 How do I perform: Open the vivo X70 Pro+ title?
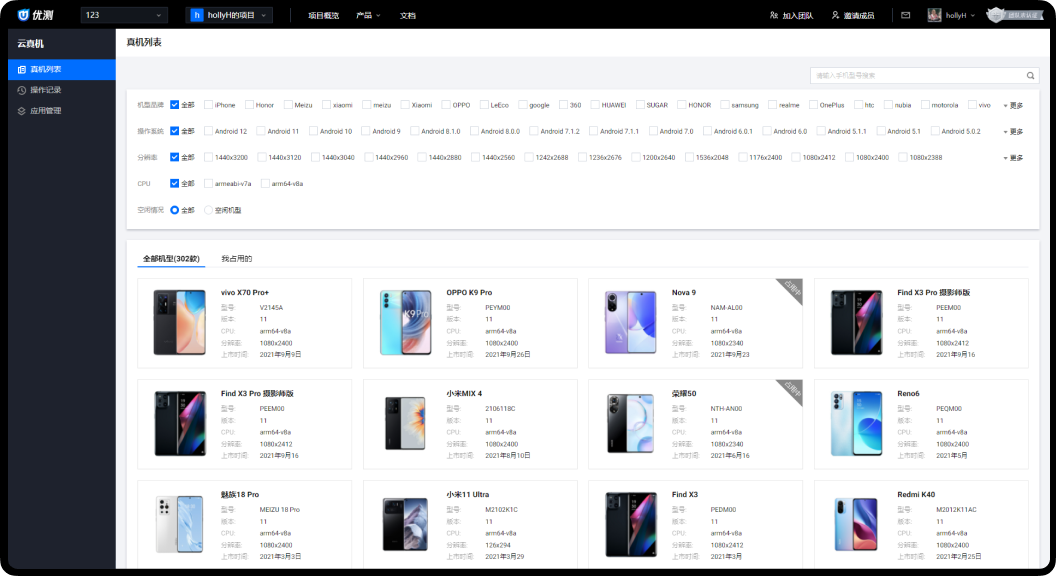[x=244, y=292]
